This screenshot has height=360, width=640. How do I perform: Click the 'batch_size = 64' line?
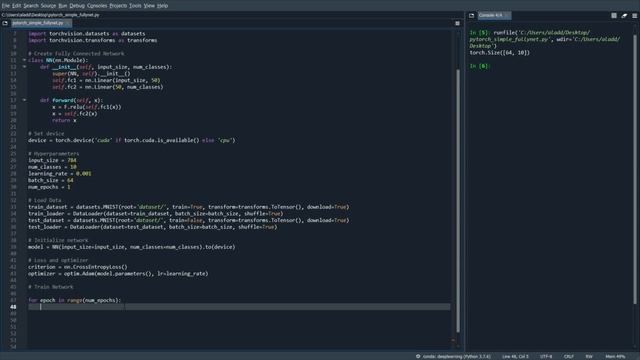51,180
